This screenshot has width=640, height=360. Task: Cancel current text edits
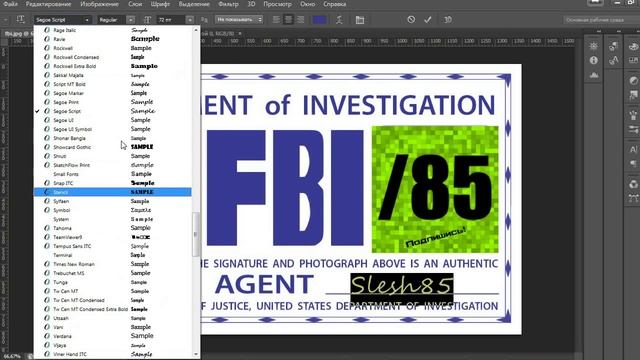point(411,19)
